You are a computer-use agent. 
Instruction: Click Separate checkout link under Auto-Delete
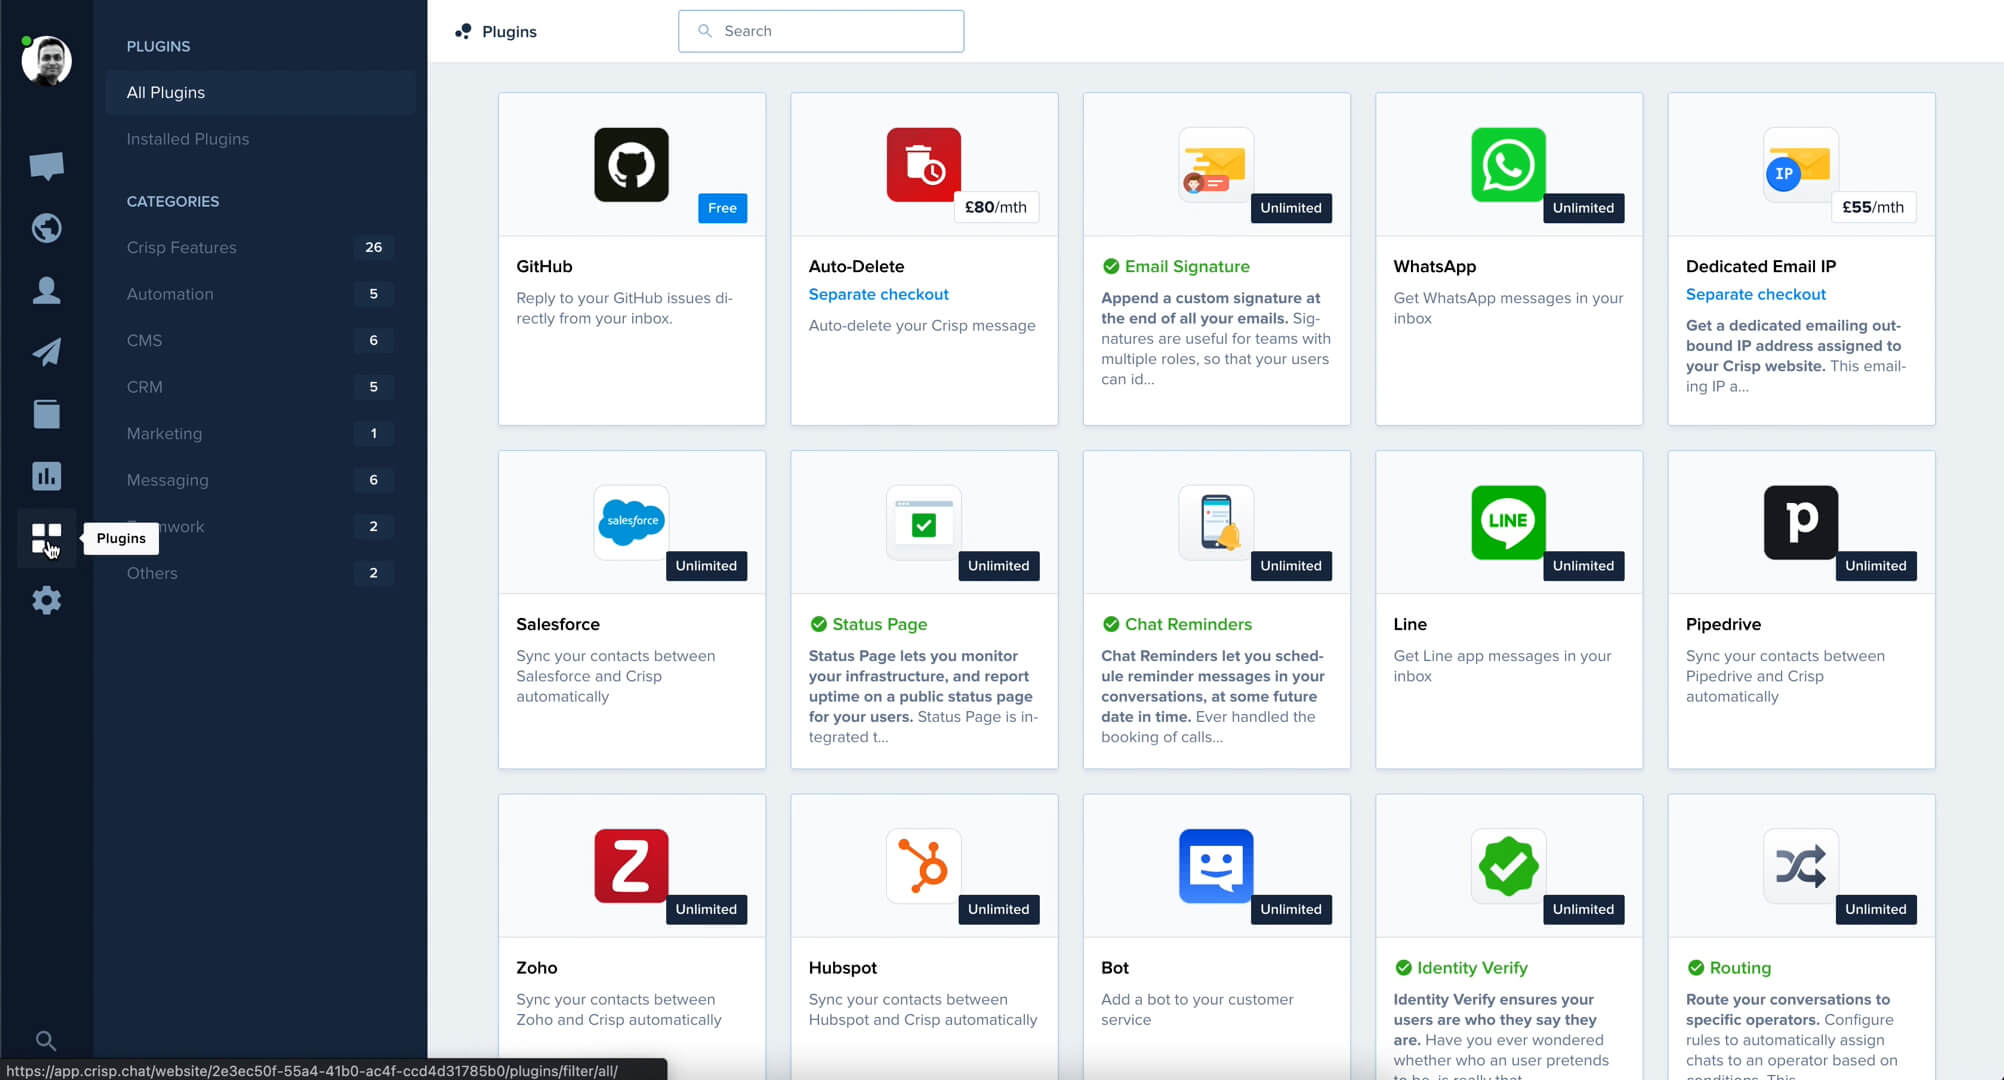click(x=878, y=294)
